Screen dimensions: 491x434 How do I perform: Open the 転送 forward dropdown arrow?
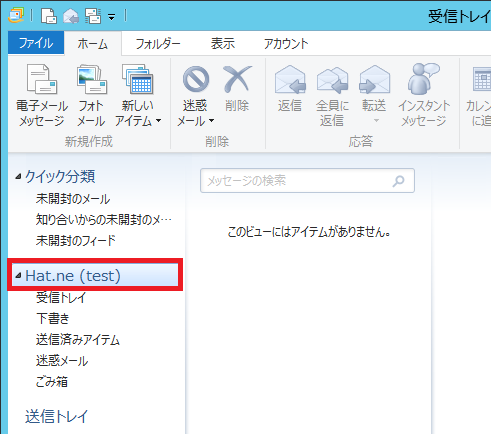click(376, 120)
